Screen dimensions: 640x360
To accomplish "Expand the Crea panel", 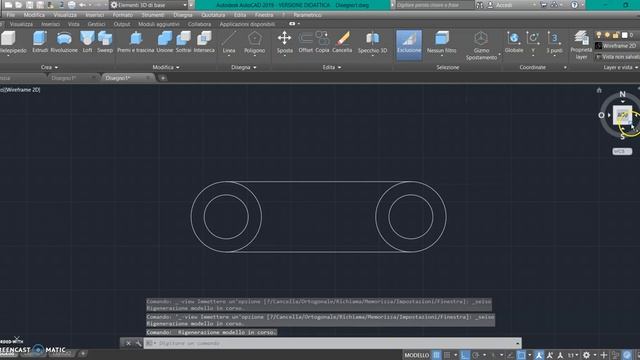I will 49,67.
